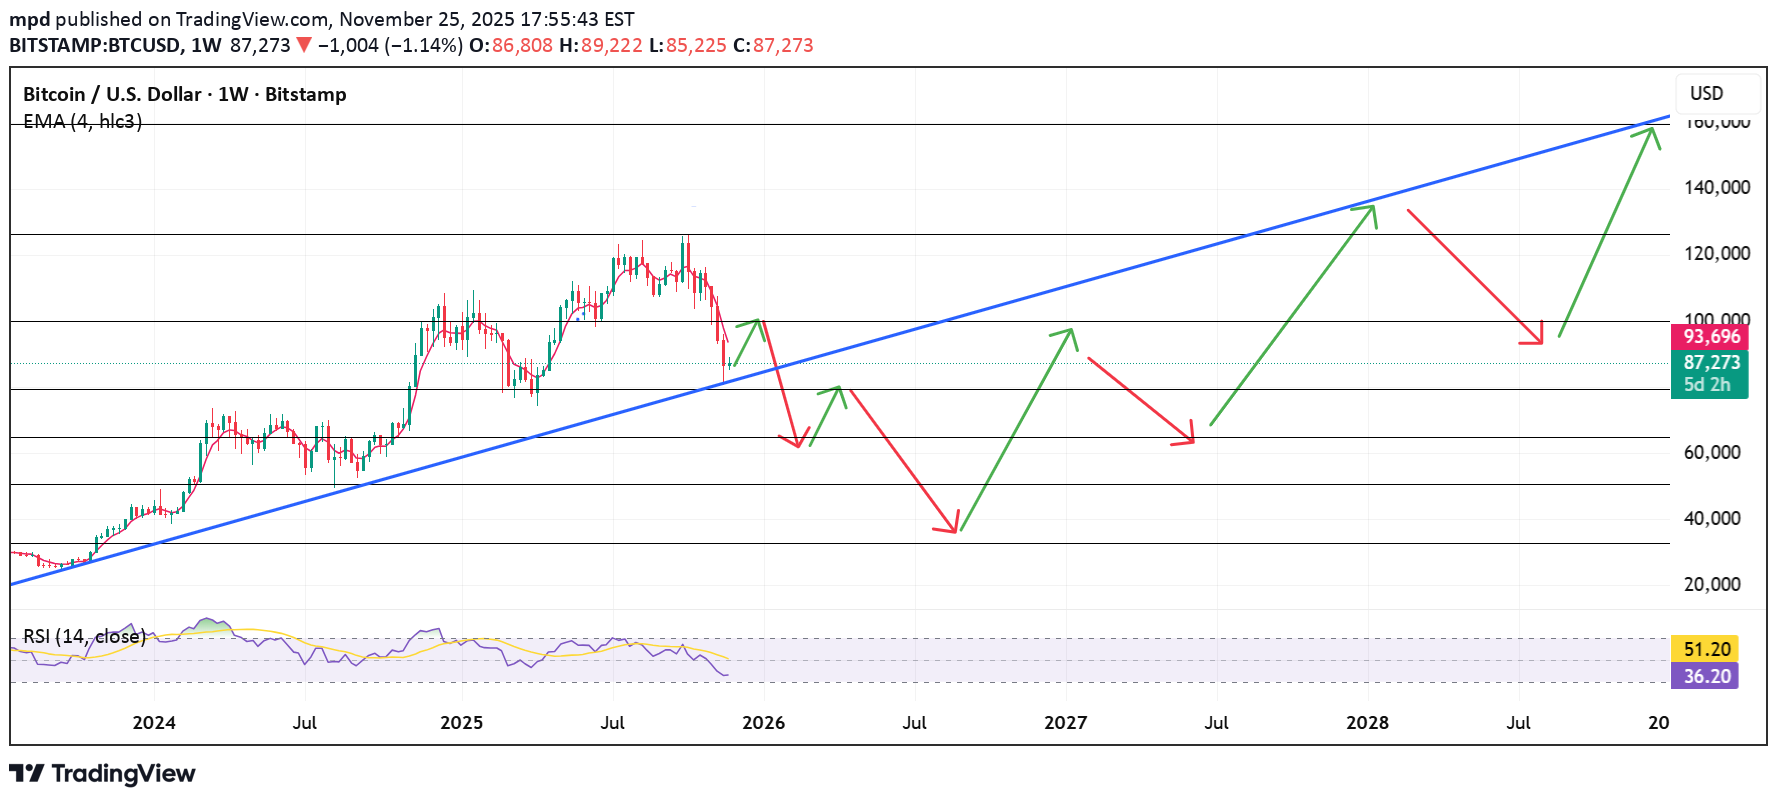Open the EMA (4, hlc3) indicator legend
This screenshot has height=802, width=1777.
pos(82,121)
